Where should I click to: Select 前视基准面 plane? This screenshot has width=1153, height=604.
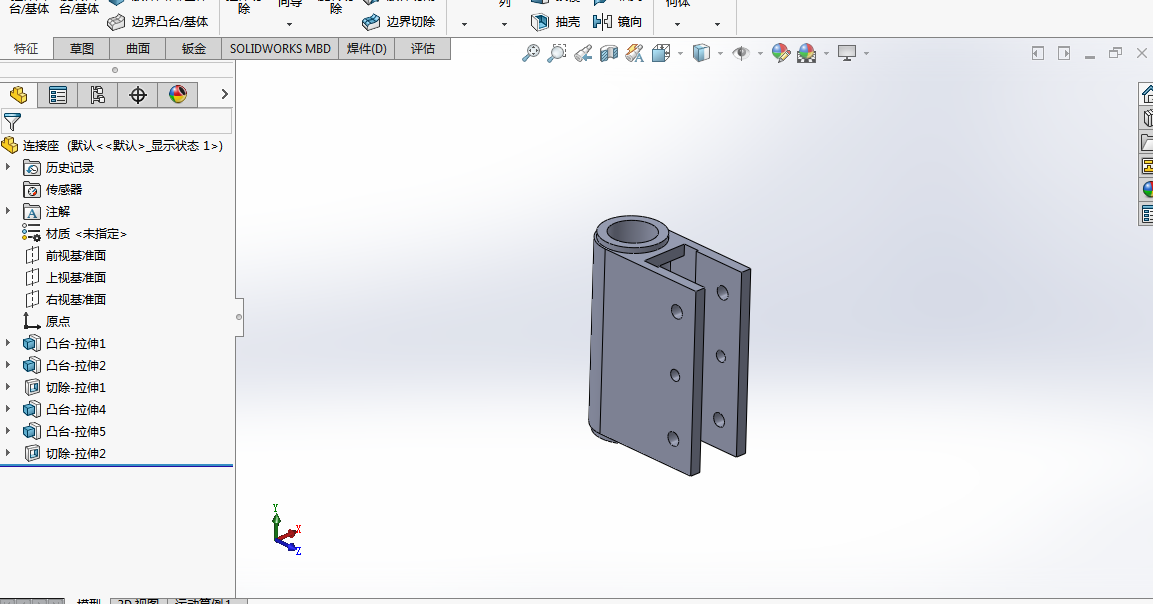(65, 255)
